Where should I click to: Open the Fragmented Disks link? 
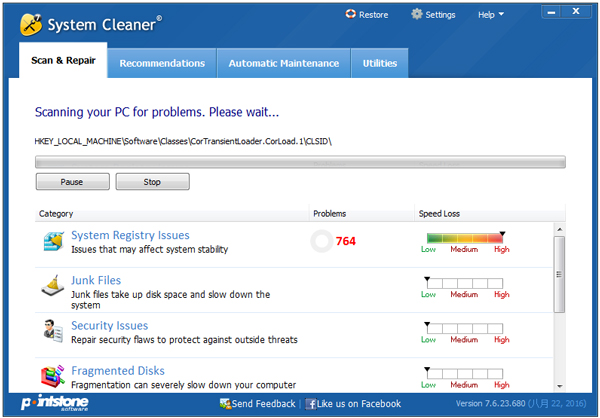click(x=118, y=371)
